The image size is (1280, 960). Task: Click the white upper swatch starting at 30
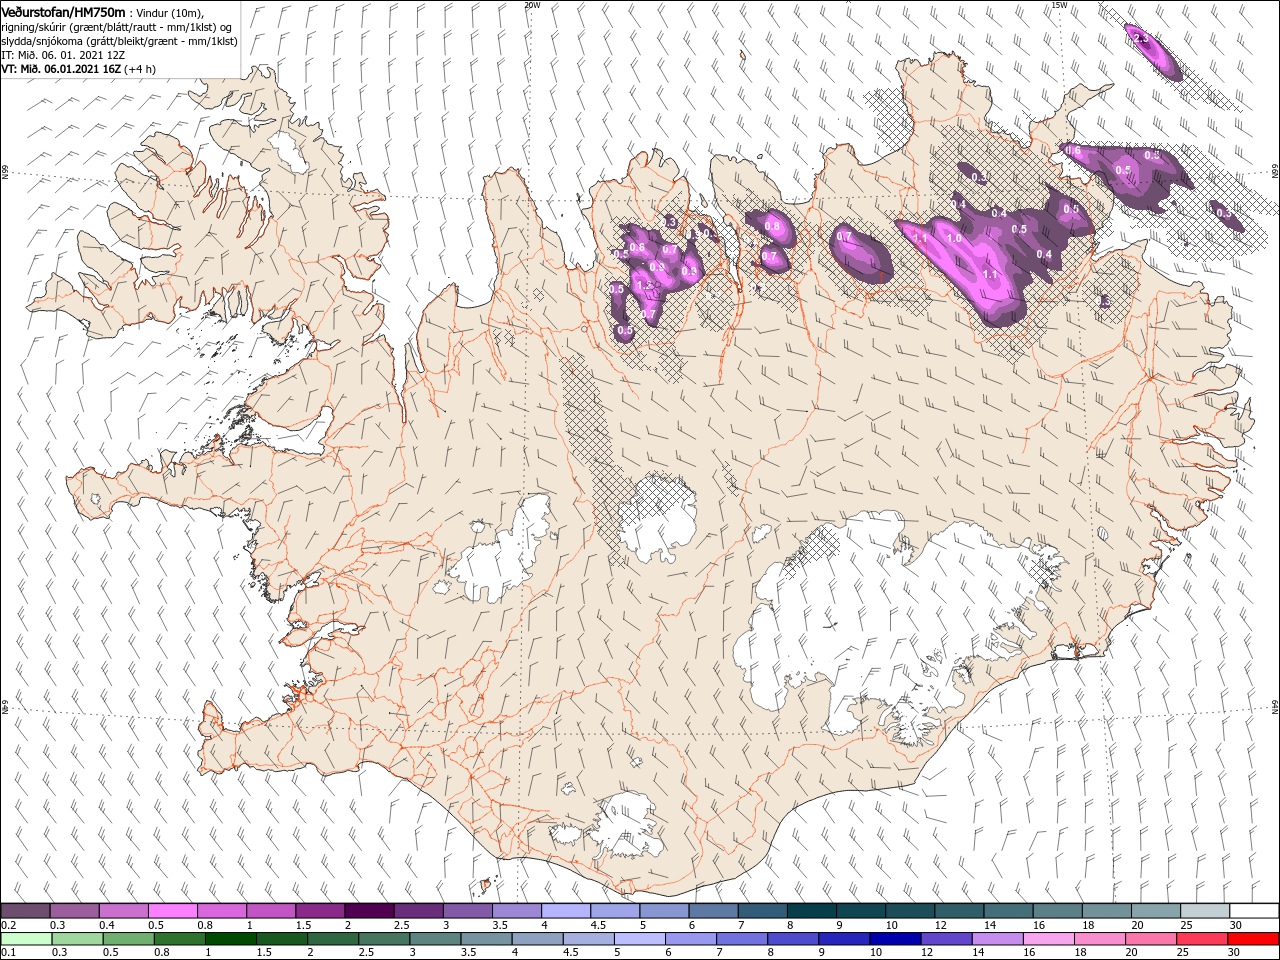1253,911
